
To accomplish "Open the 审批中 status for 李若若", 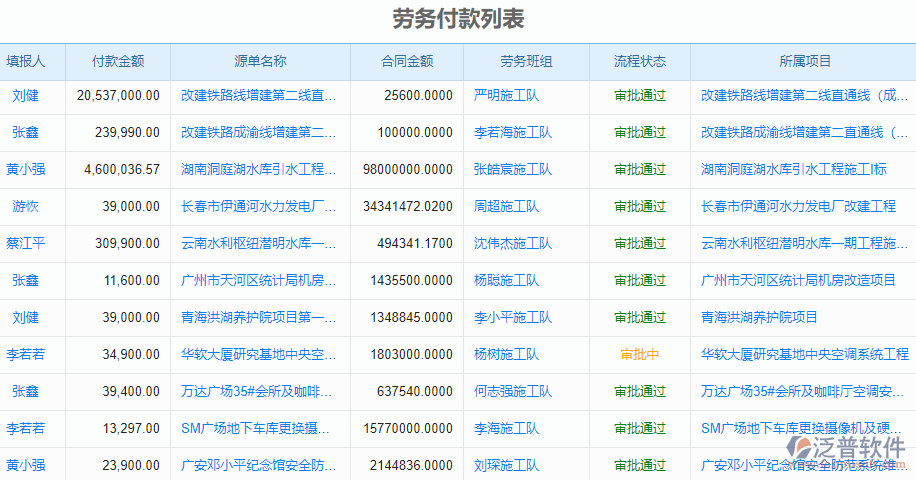I will pyautogui.click(x=640, y=354).
